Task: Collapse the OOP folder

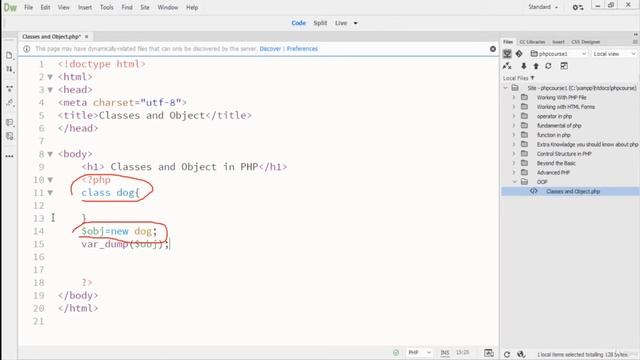Action: click(x=514, y=182)
